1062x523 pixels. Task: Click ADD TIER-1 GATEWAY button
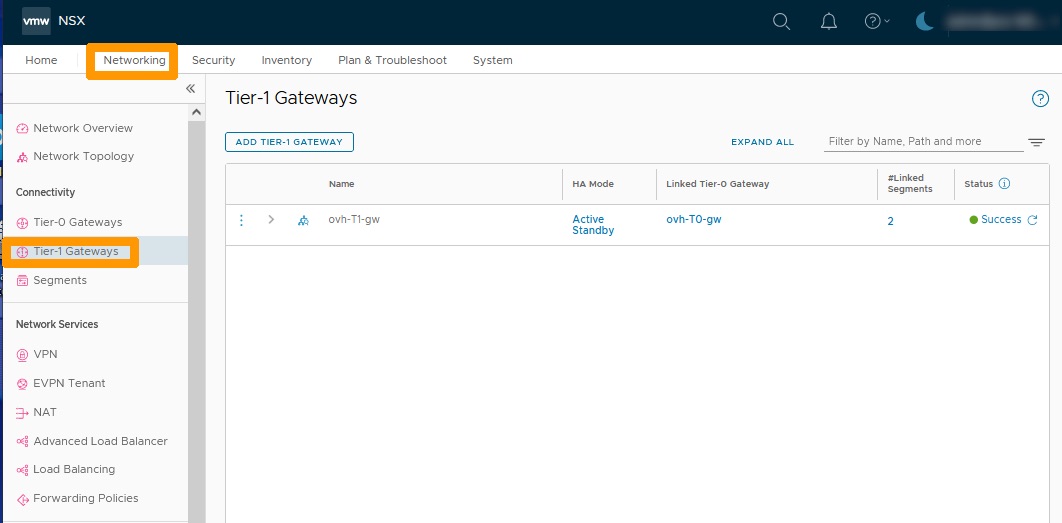click(x=289, y=142)
